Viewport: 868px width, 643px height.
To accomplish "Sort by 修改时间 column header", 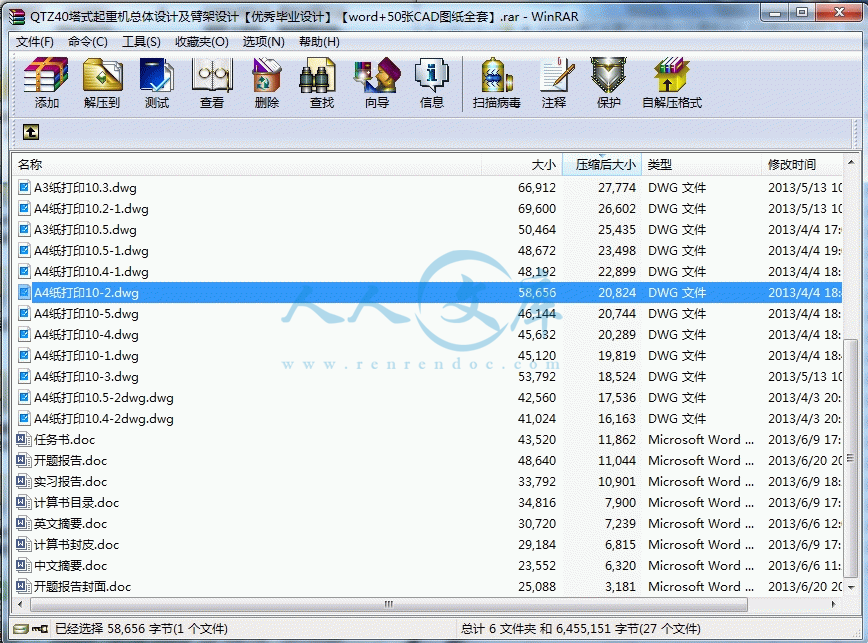I will (802, 164).
